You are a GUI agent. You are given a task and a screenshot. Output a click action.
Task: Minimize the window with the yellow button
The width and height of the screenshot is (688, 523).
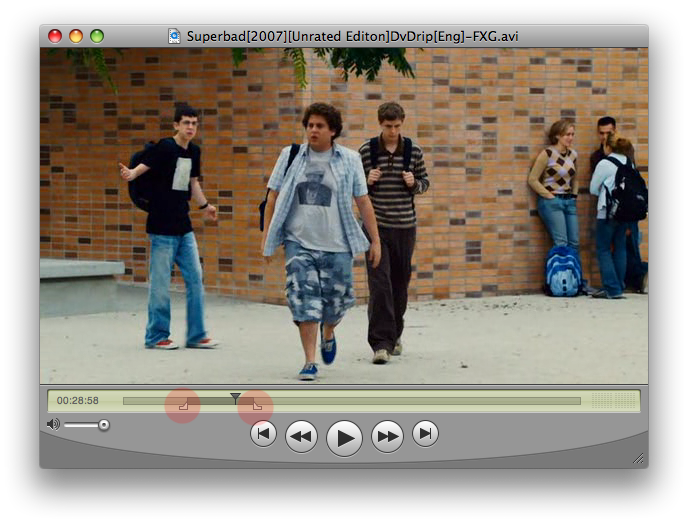76,36
